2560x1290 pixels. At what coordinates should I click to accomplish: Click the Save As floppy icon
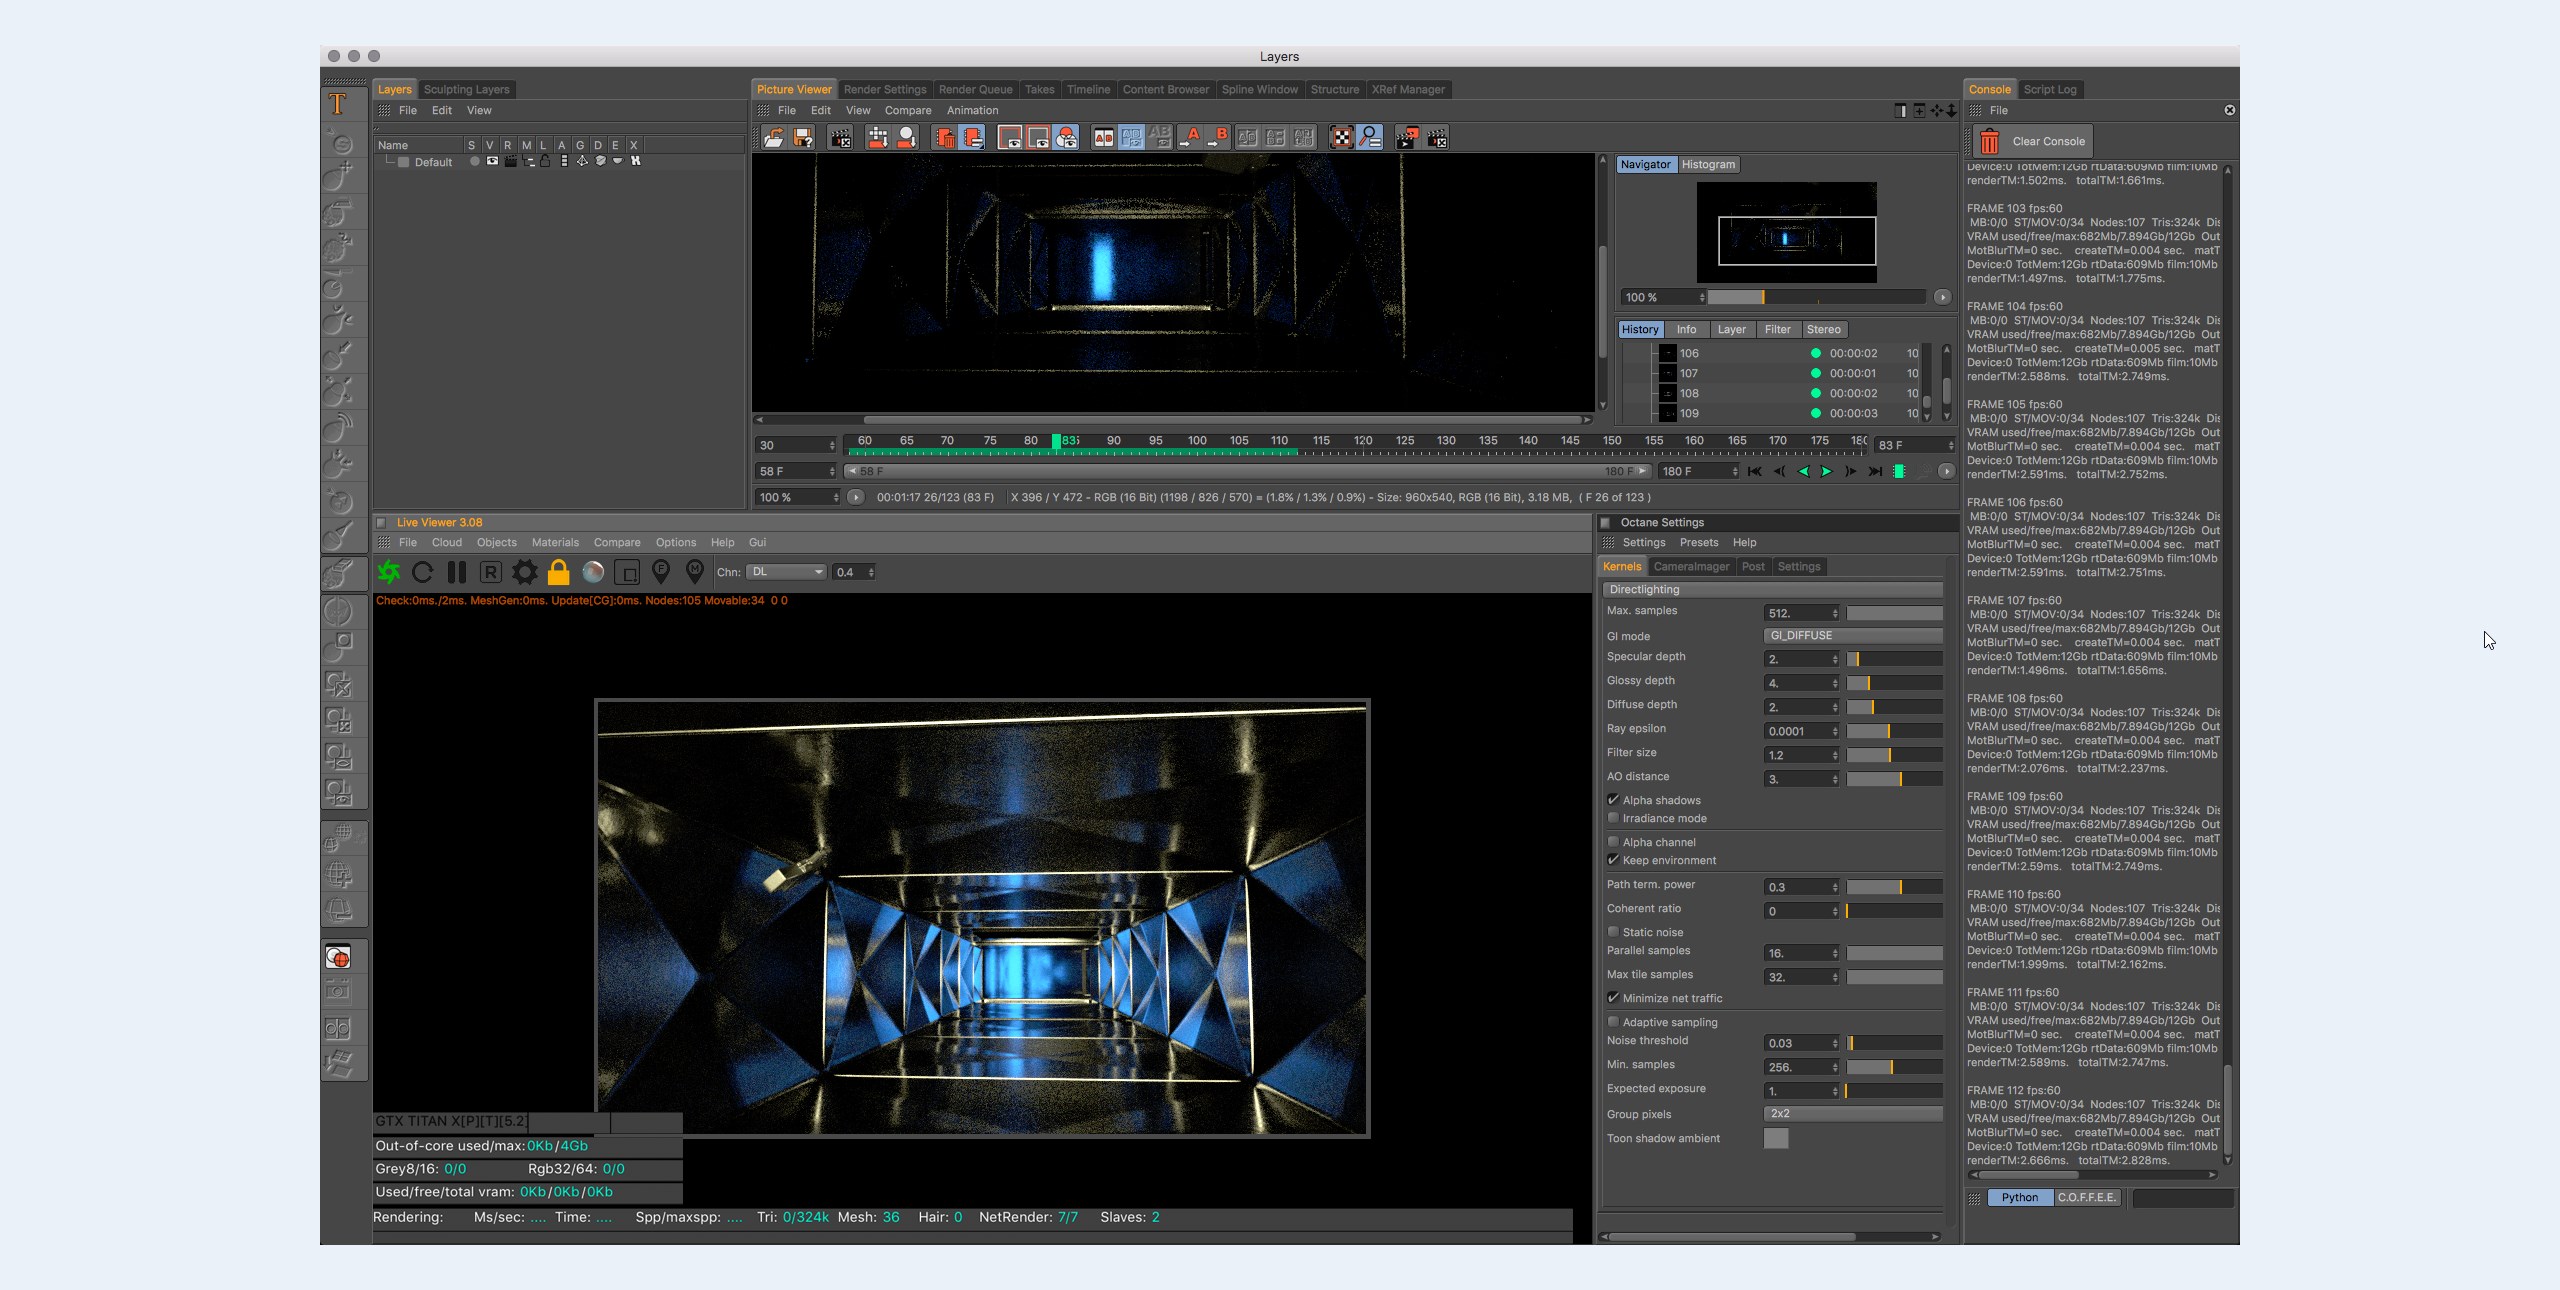(803, 138)
